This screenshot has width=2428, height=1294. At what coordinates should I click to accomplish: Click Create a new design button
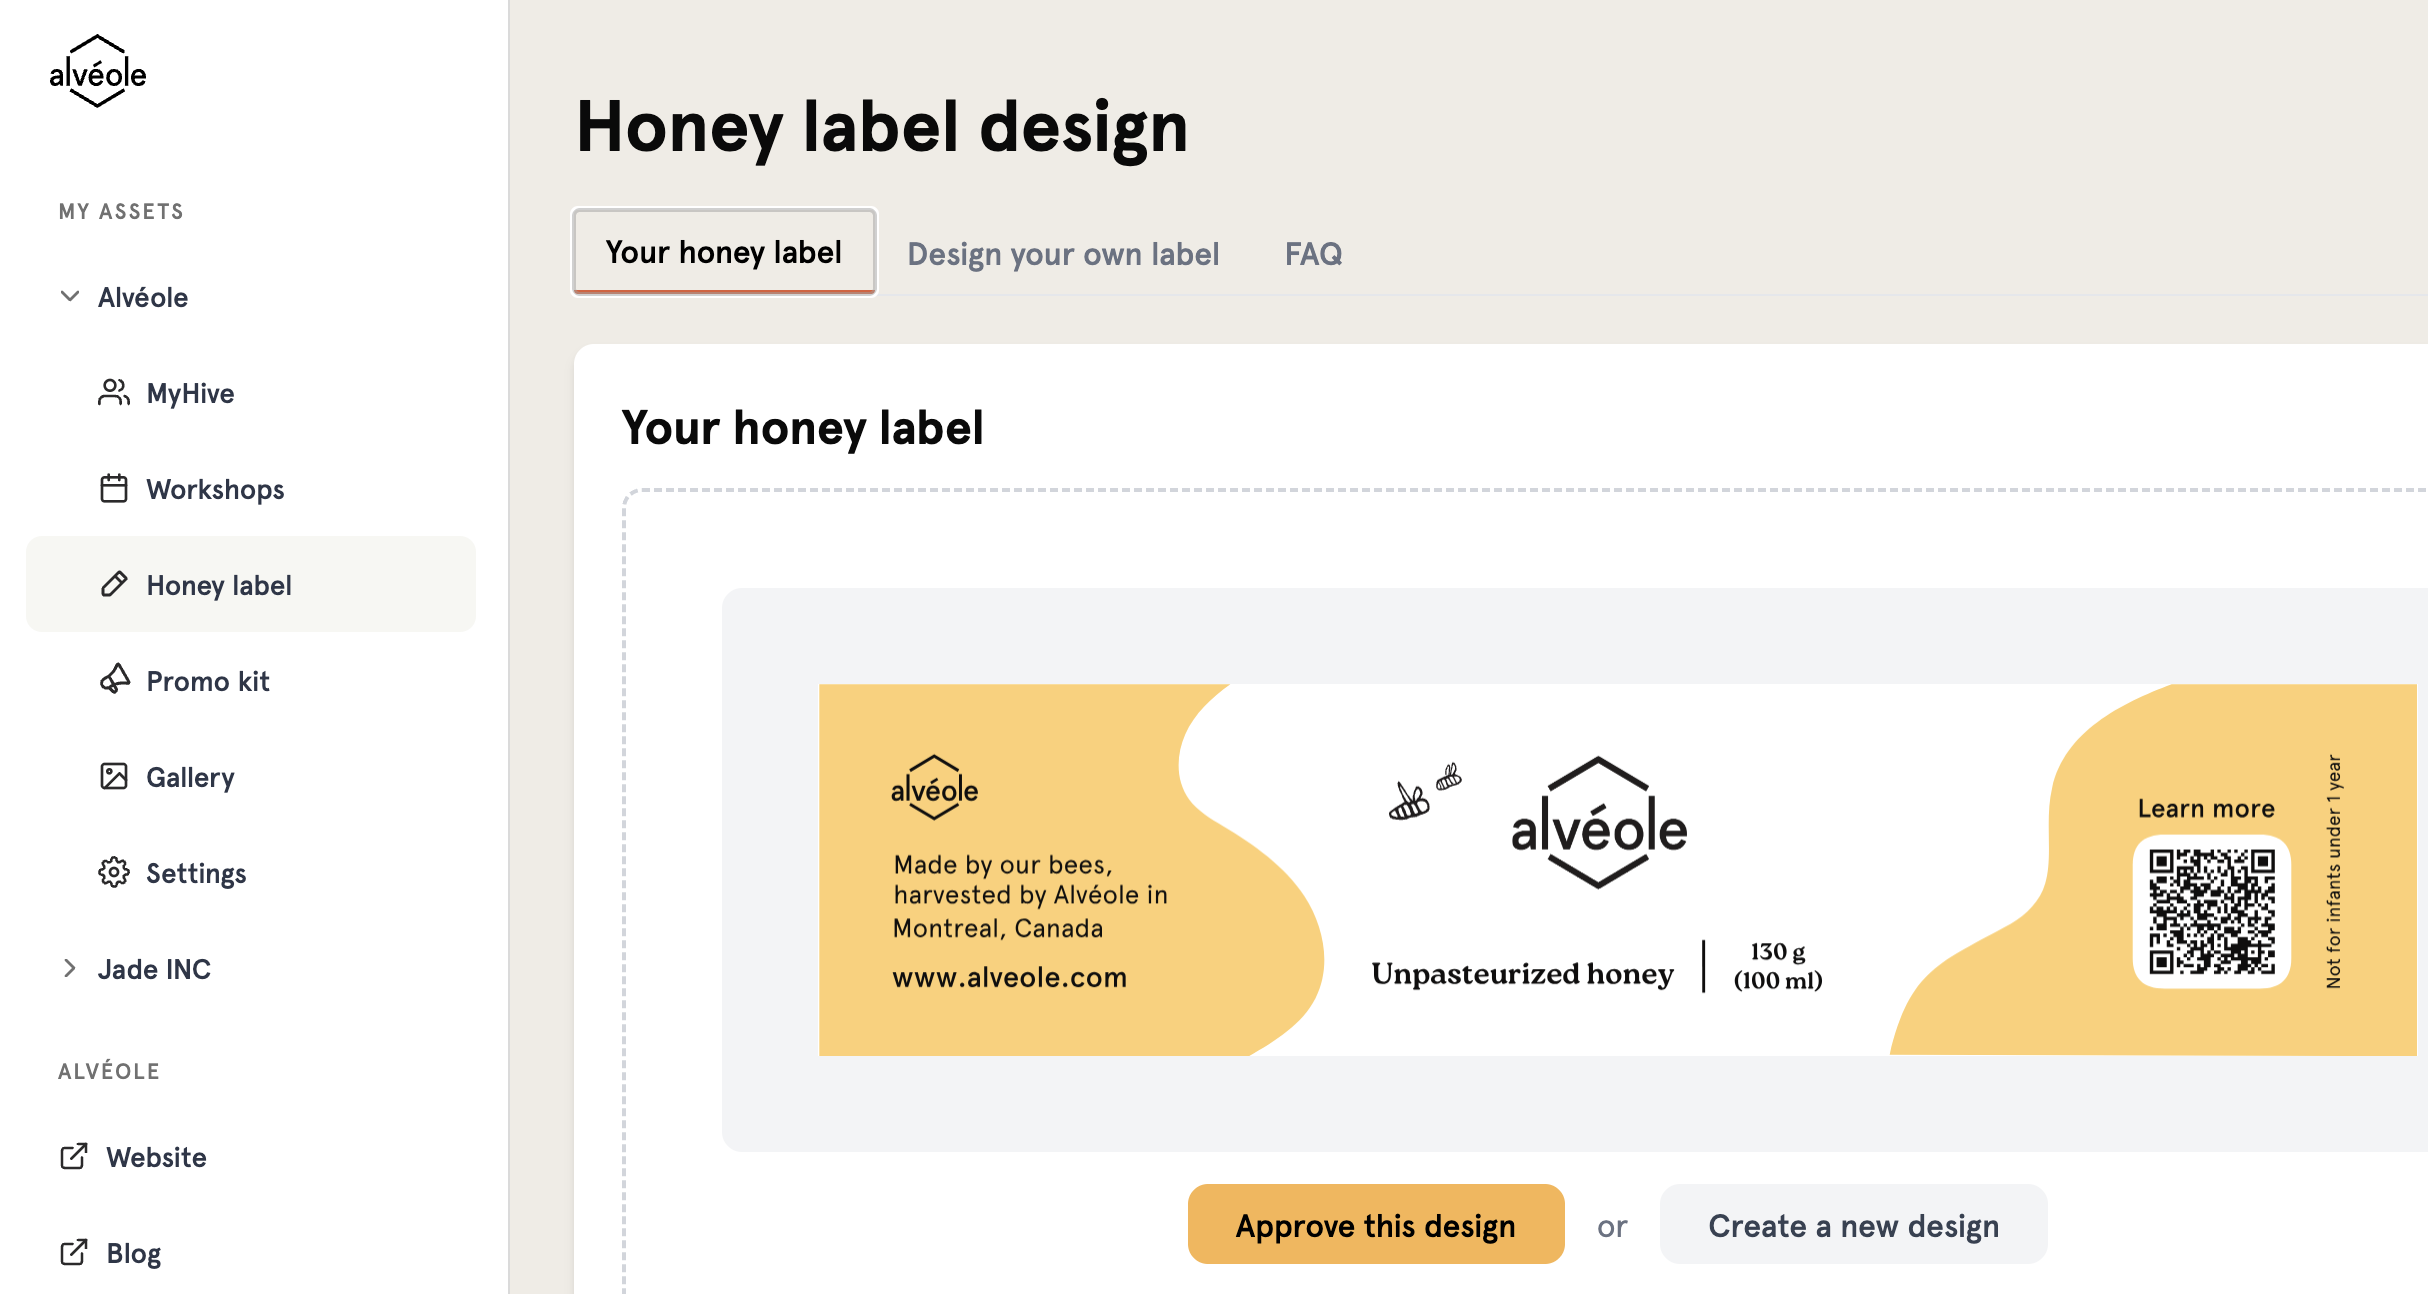tap(1853, 1225)
